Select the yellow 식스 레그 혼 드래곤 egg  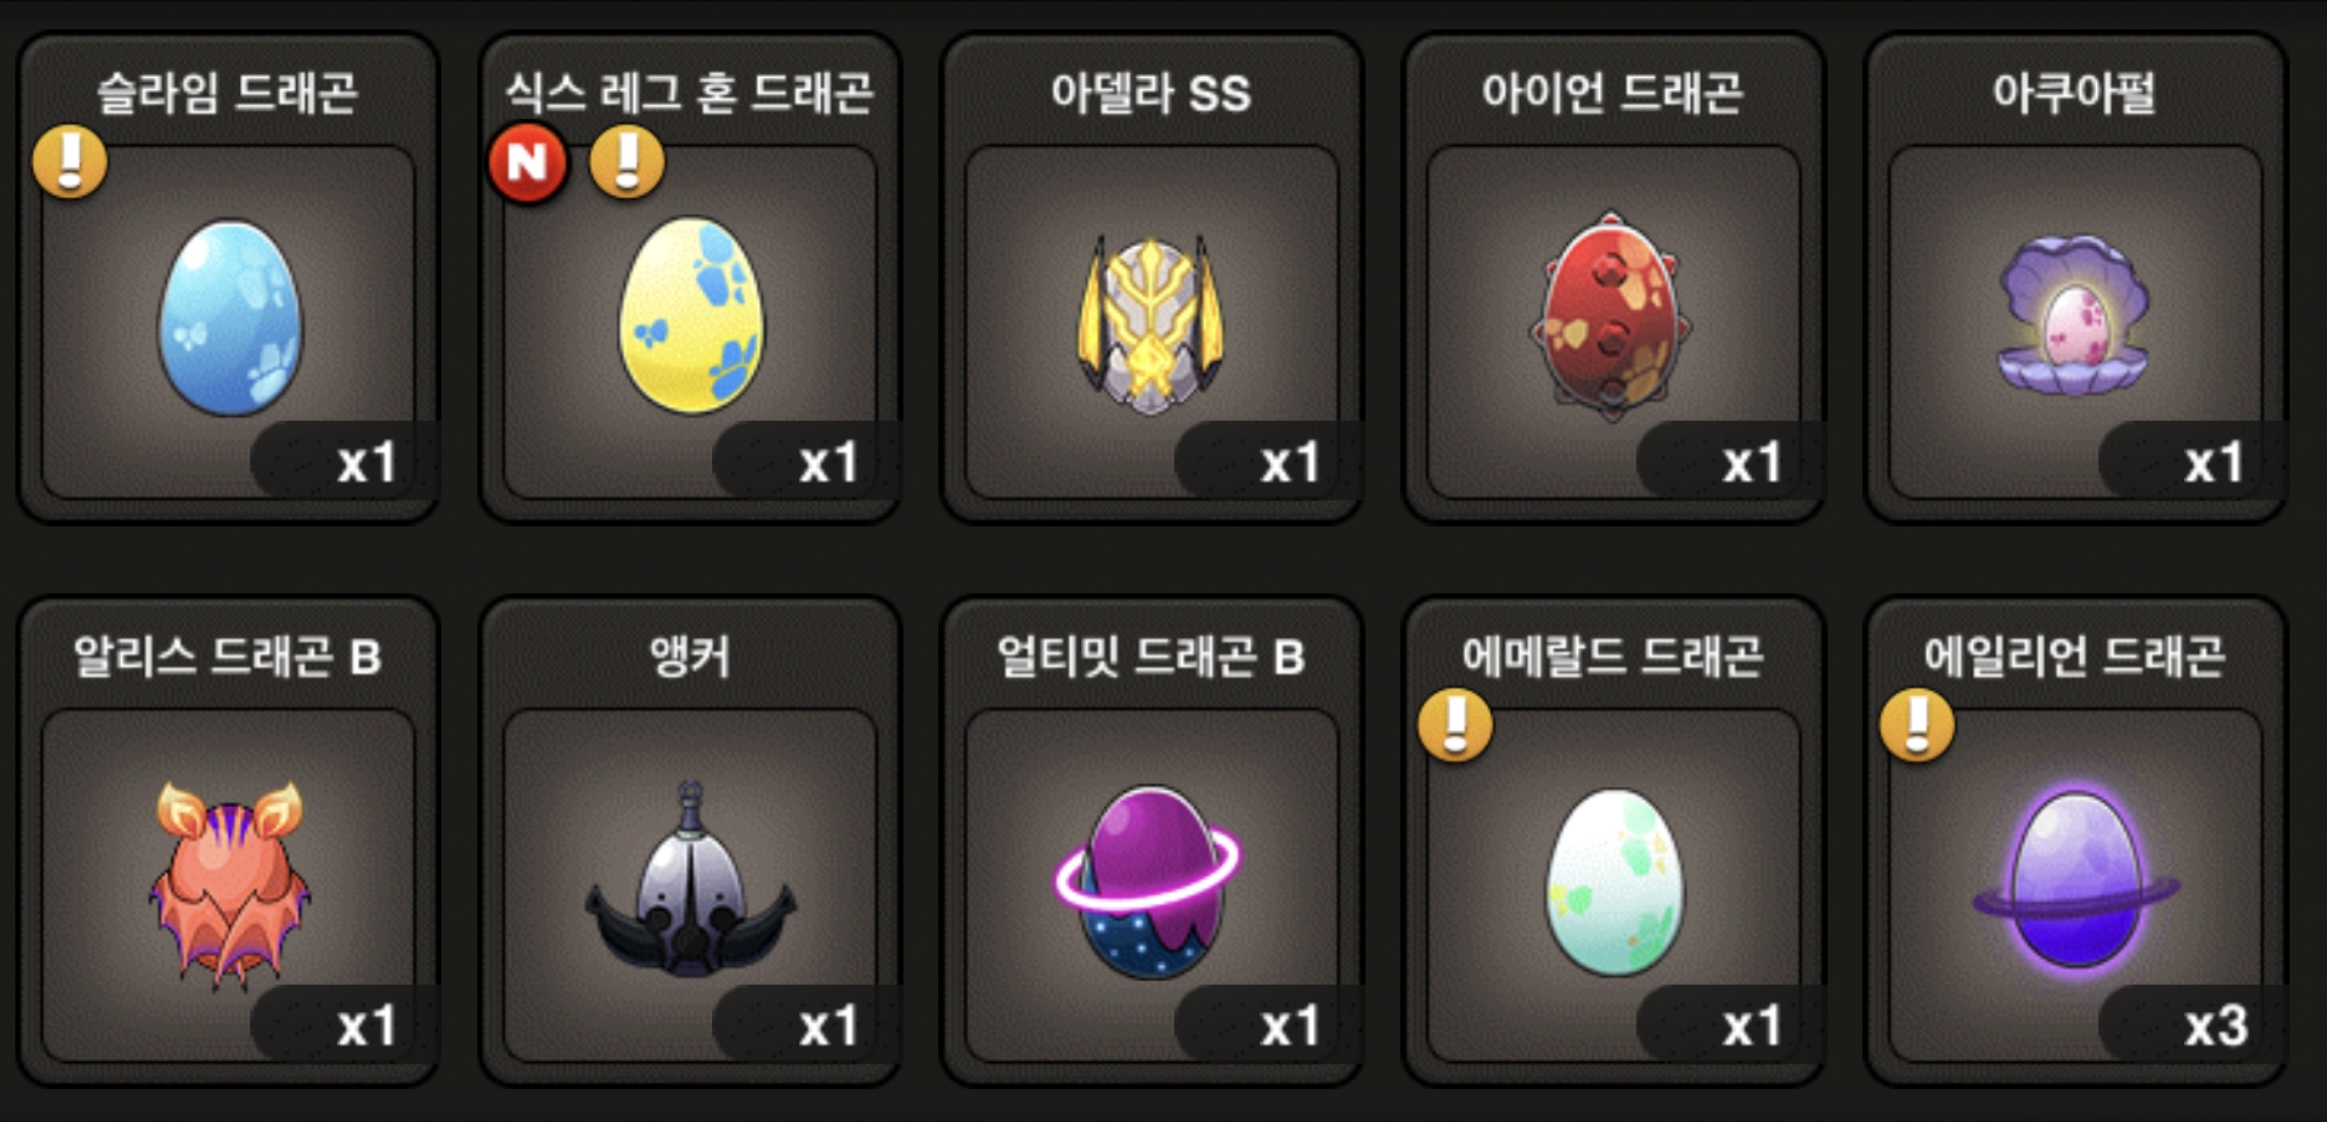(691, 316)
